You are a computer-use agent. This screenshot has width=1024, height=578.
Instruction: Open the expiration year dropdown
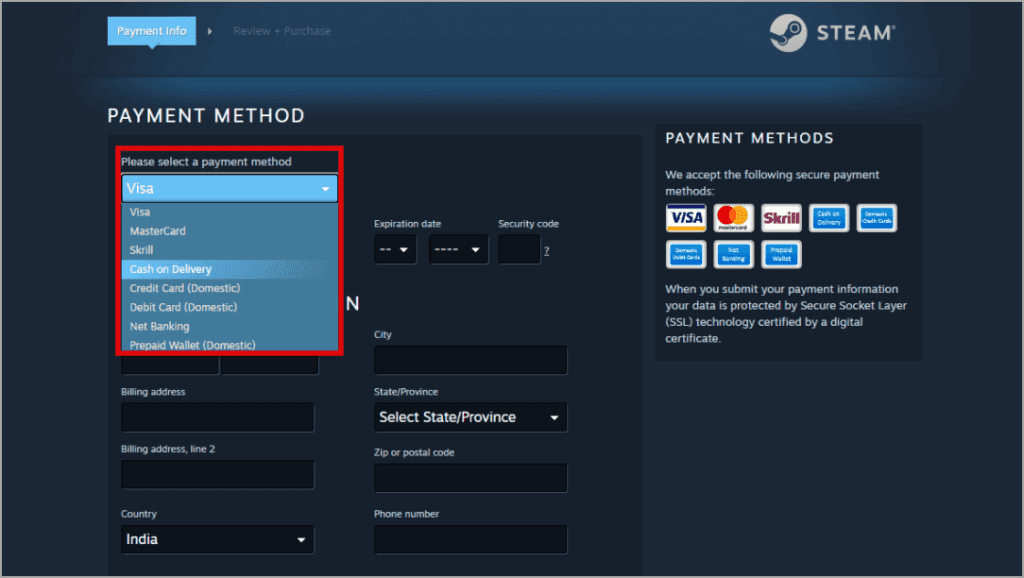coord(458,249)
